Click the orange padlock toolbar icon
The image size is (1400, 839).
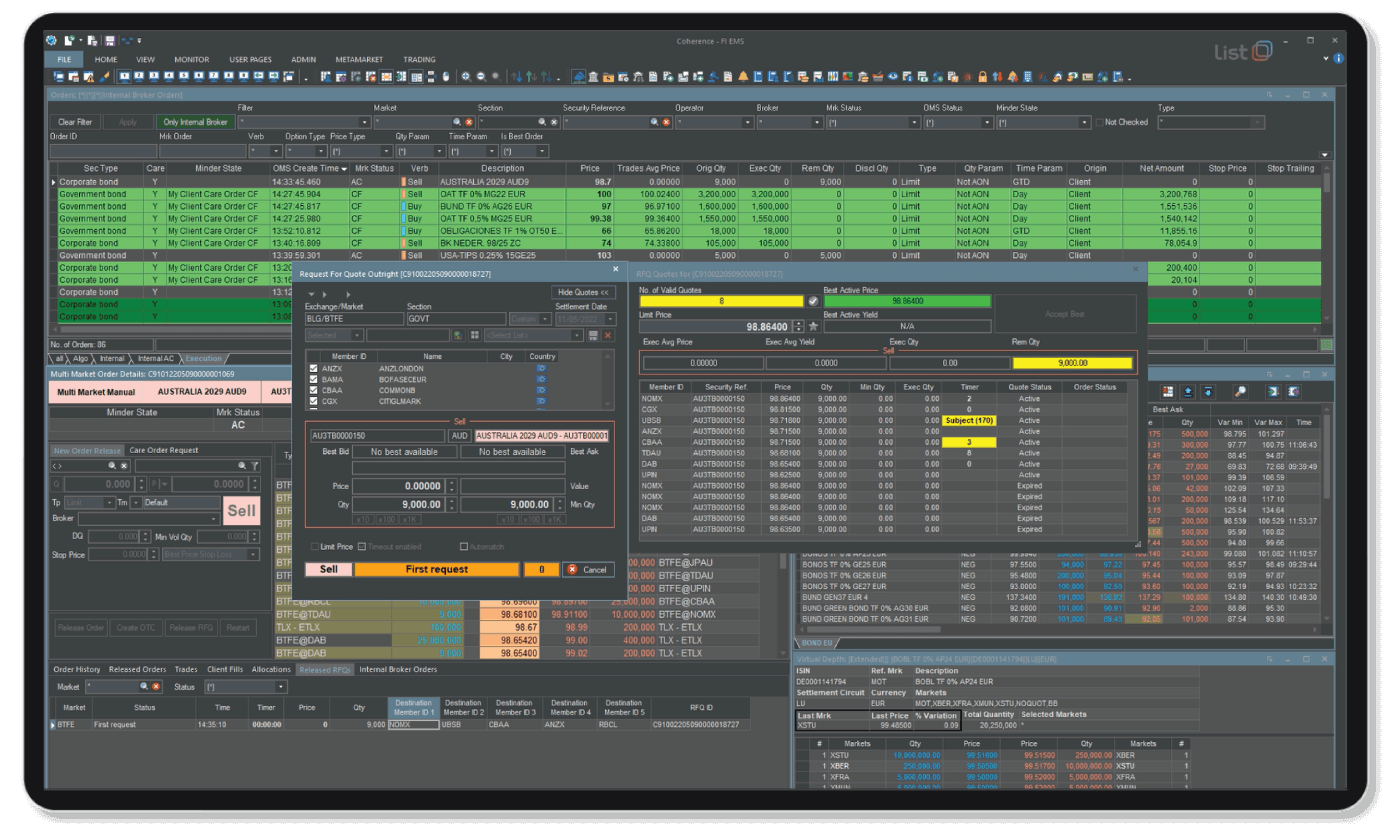[982, 76]
